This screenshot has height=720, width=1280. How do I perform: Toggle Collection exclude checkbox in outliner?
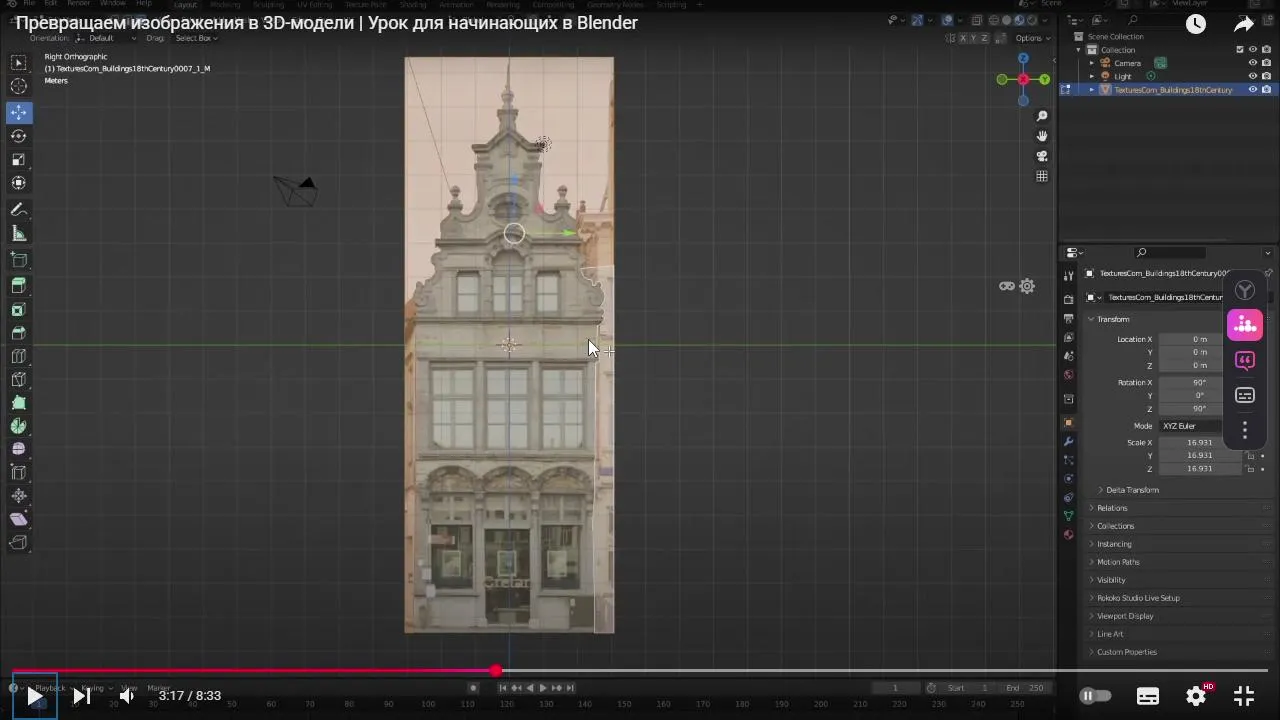click(x=1241, y=50)
